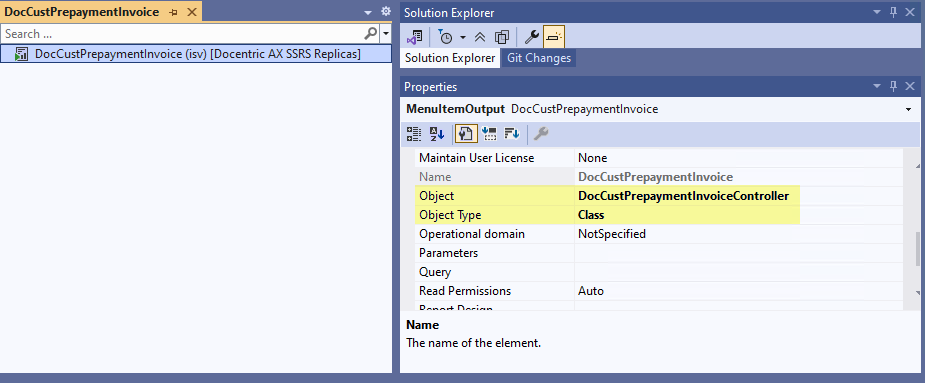Edit the DocCustPrepaymentInvoiceController Object value
Image resolution: width=925 pixels, height=383 pixels.
pyautogui.click(x=683, y=196)
